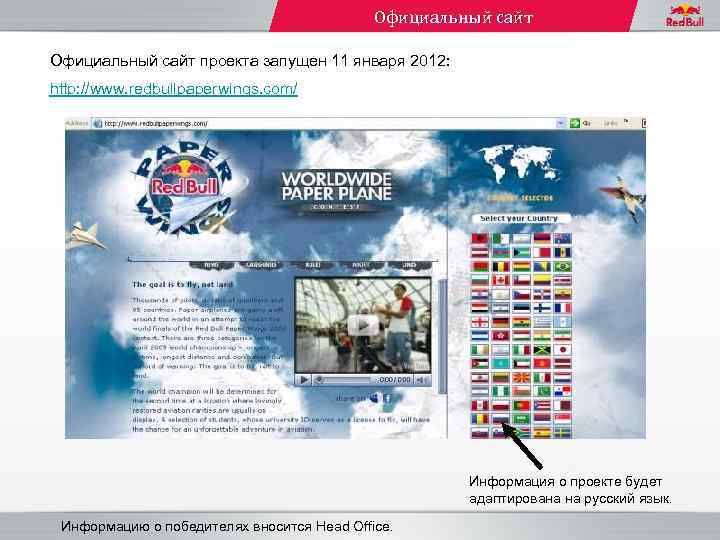
Task: Select the Greece flag
Action: pyautogui.click(x=542, y=322)
